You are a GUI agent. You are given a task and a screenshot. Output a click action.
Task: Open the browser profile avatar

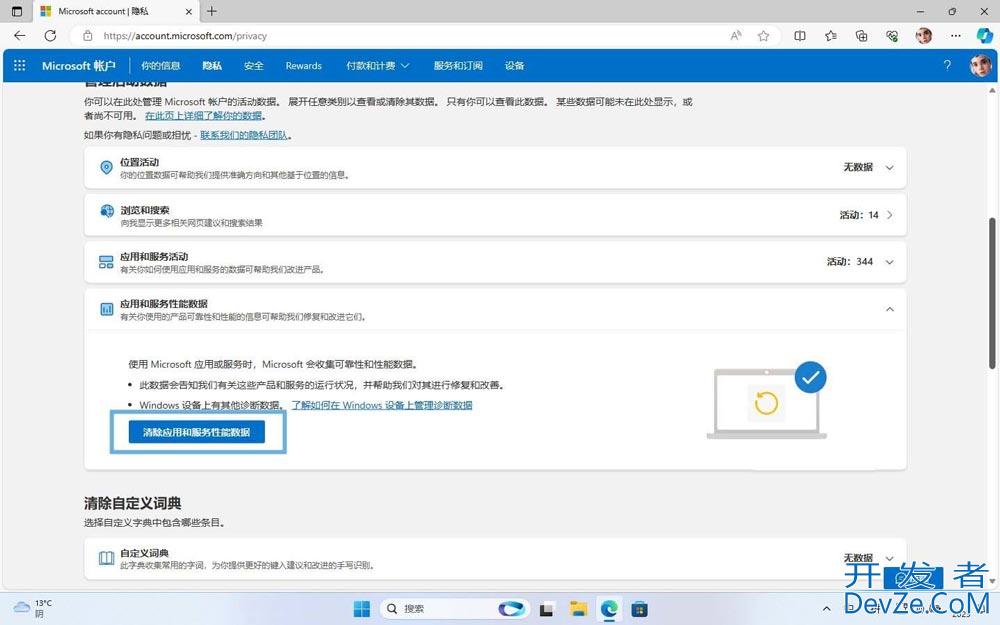(923, 36)
